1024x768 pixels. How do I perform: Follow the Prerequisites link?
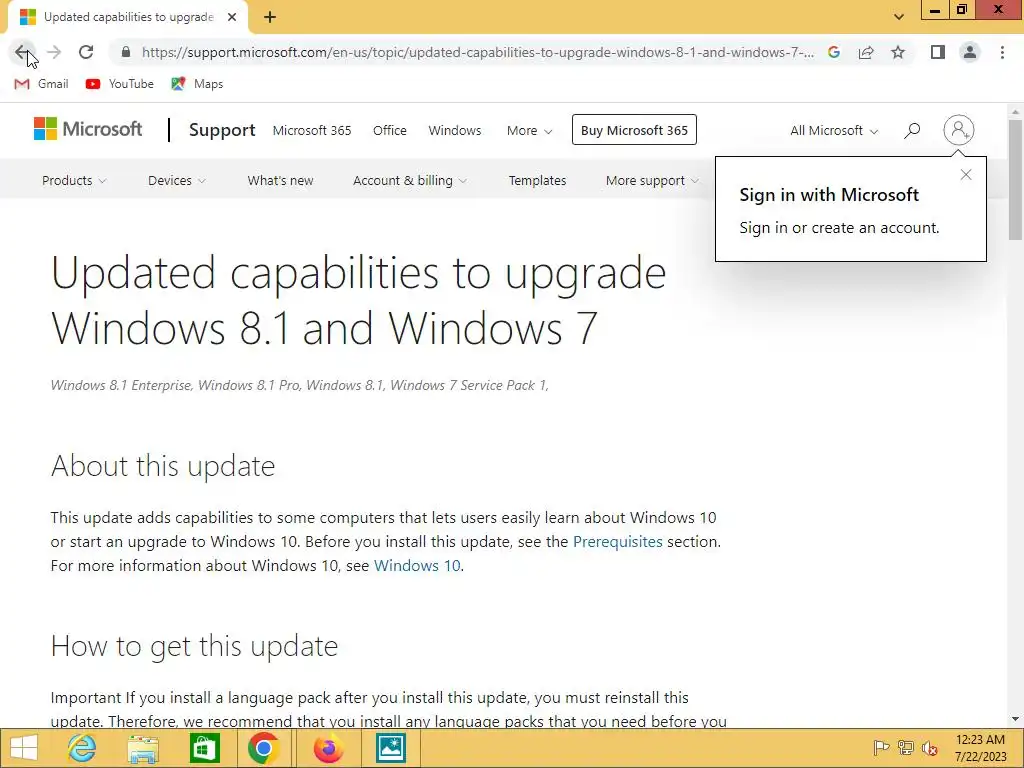617,541
